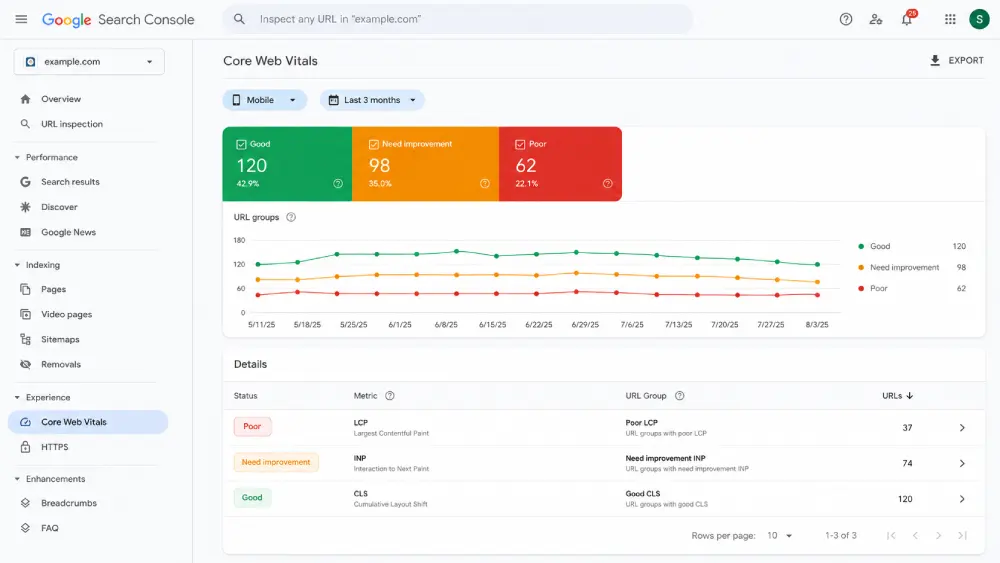This screenshot has height=563, width=1000.
Task: Collapse the Enhancements section
Action: [17, 479]
